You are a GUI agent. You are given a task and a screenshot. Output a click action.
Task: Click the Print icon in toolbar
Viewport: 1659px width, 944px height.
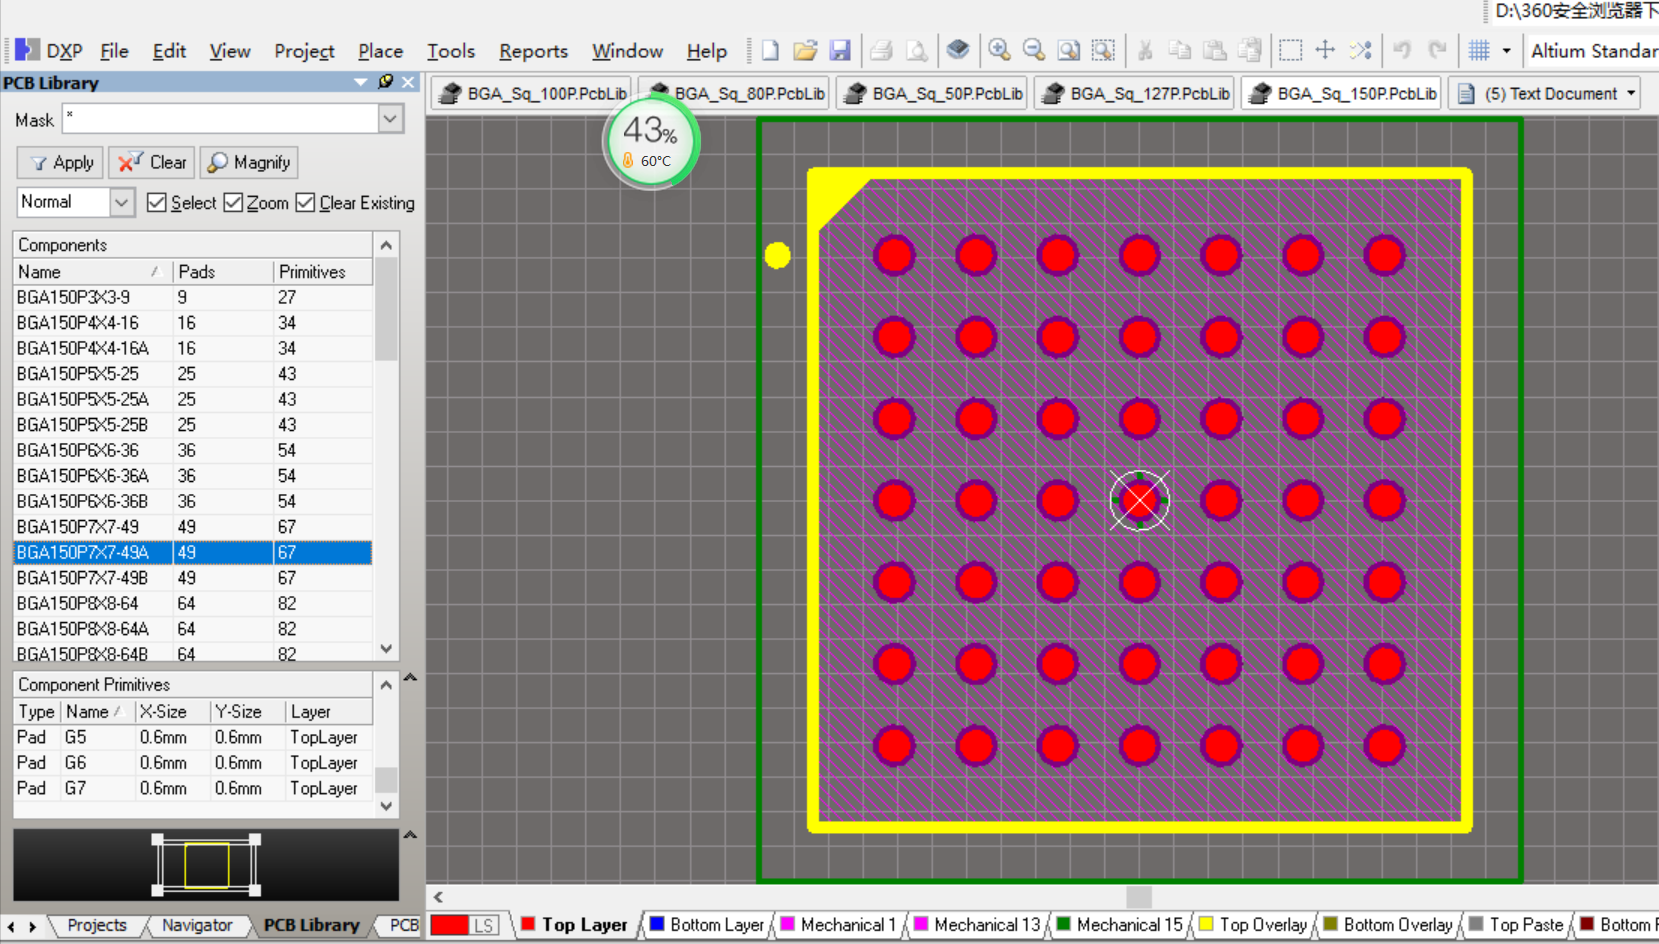click(x=881, y=50)
